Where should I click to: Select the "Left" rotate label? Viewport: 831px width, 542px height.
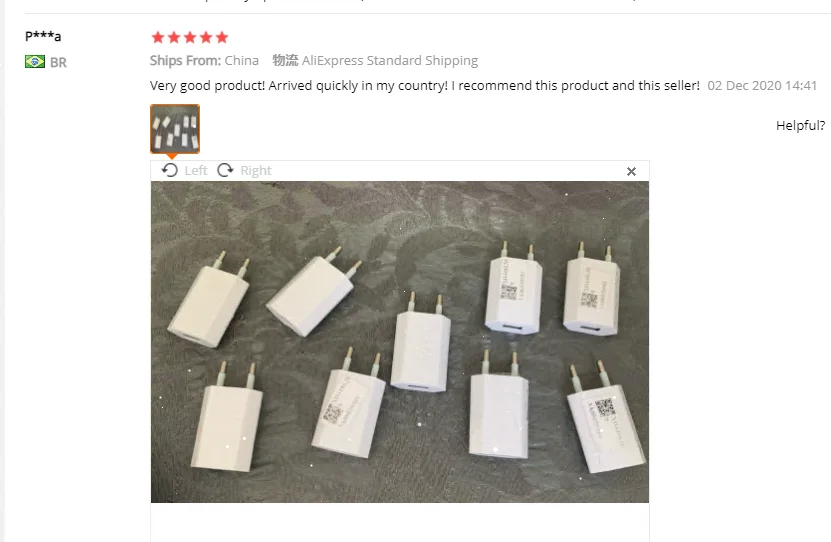196,171
